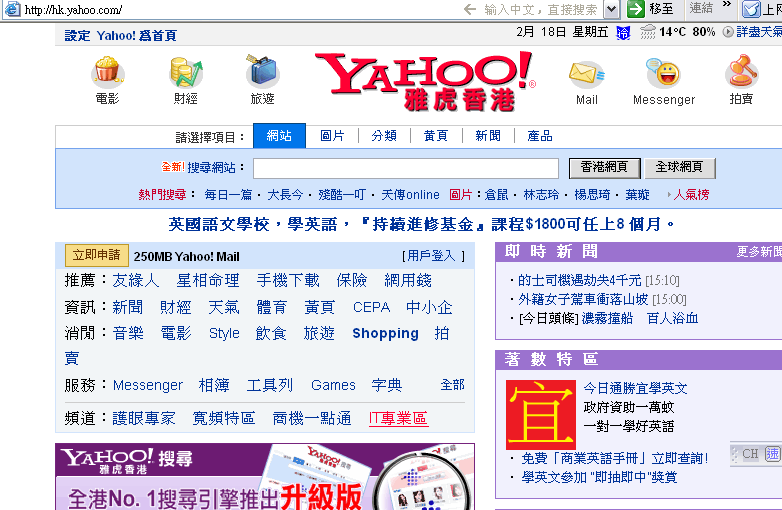
Task: Open the 電影 movies popcorn icon
Action: coord(107,71)
